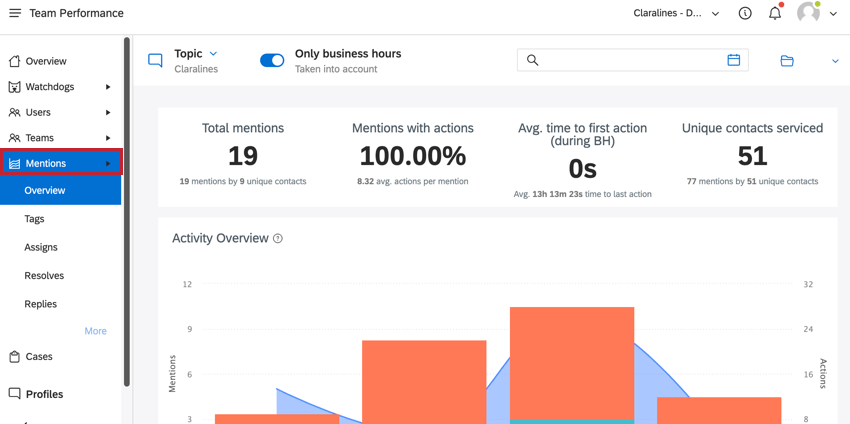
Task: Open the Assigns section
Action: (x=41, y=247)
